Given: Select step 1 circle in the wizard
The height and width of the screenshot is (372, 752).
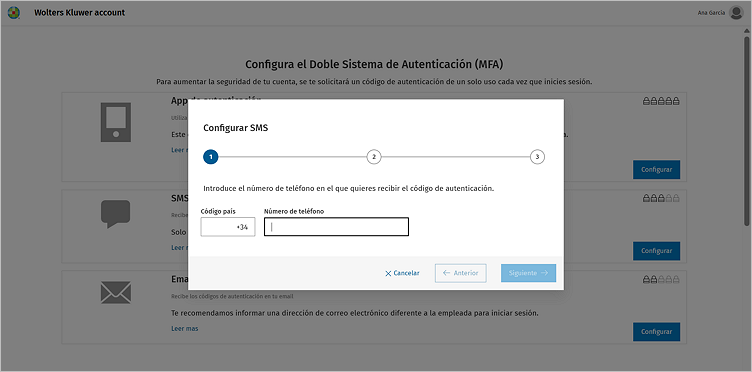Looking at the screenshot, I should coord(211,157).
